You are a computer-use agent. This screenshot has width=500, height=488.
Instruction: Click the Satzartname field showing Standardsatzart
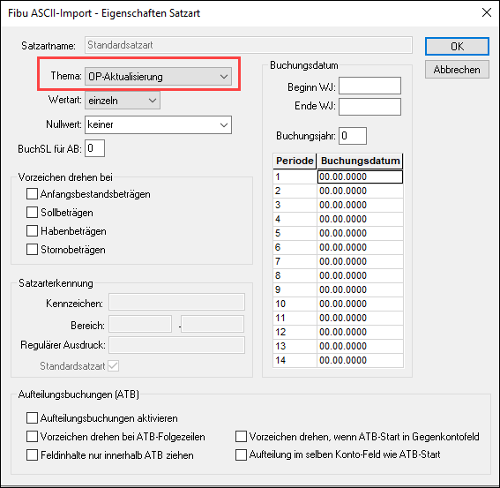point(248,45)
